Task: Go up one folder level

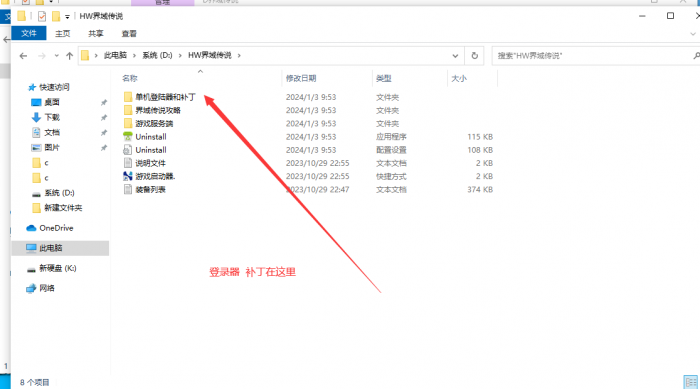Action: (69, 56)
